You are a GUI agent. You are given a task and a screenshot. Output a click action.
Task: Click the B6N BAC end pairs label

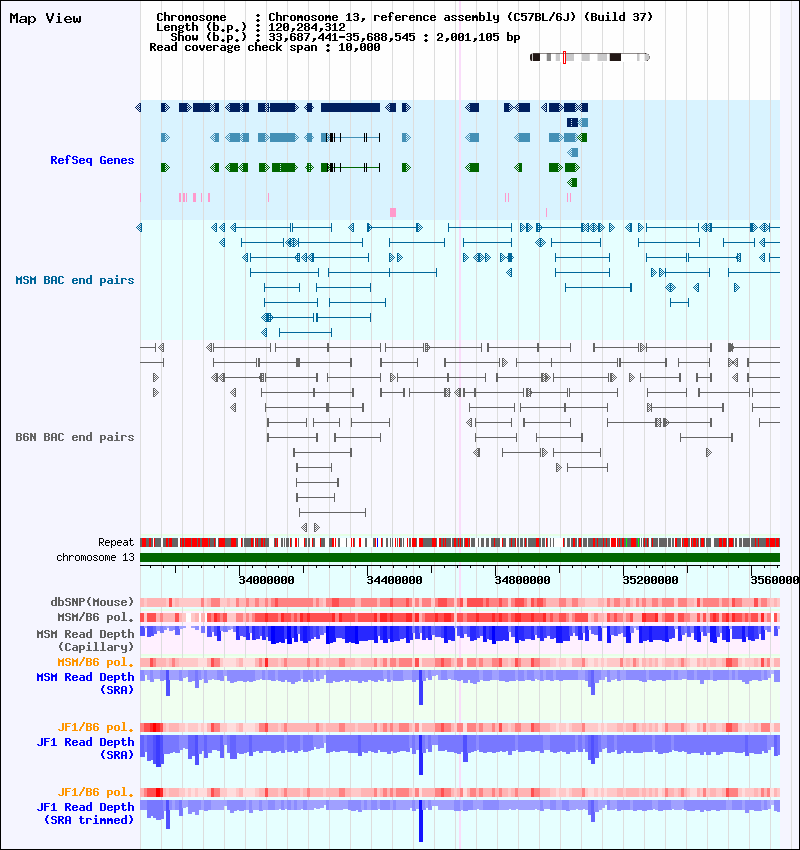point(75,437)
